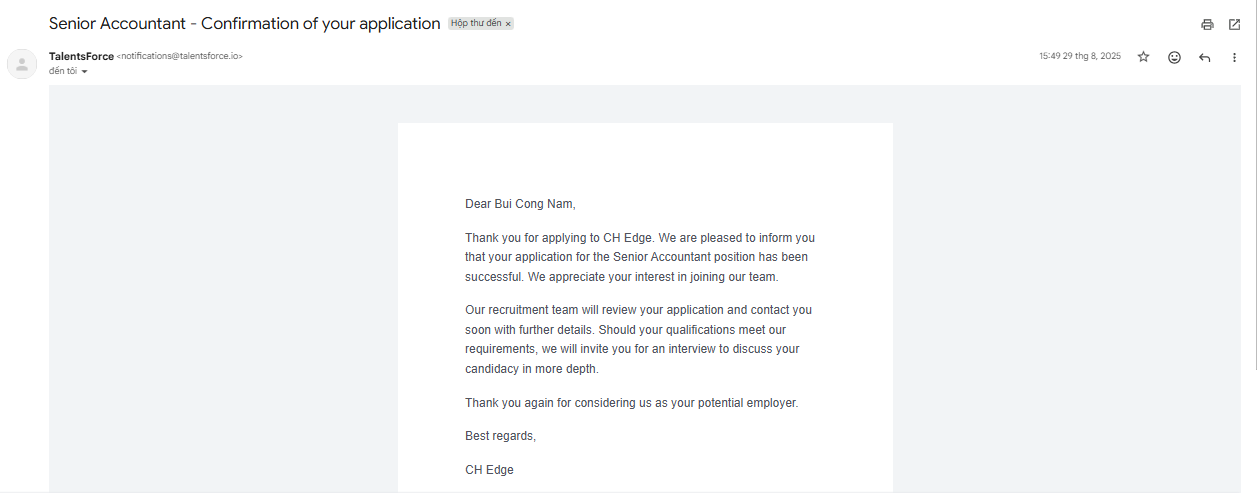The height and width of the screenshot is (503, 1257).
Task: Expand recipient details arrow beside 'đến tôi'
Action: coord(85,72)
